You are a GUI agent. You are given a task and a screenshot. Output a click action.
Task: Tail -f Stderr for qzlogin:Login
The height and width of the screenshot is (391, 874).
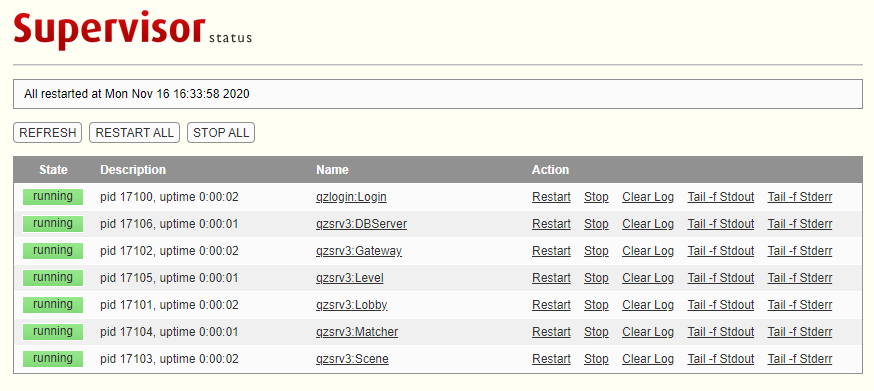800,197
